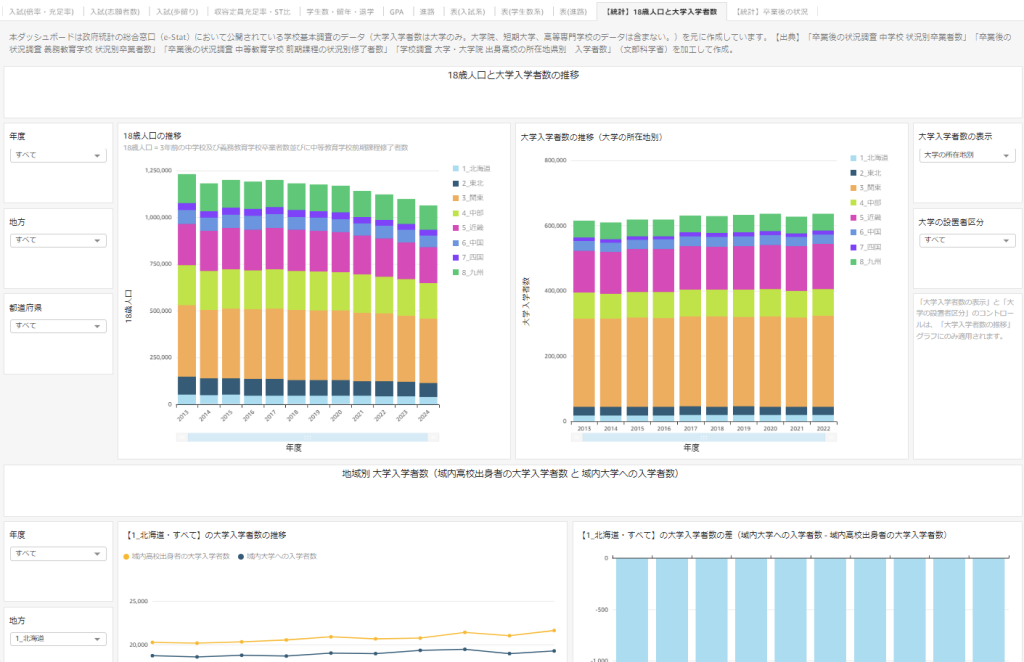
Task: Open the 大学入学者数の表示 dropdown
Action: click(966, 156)
